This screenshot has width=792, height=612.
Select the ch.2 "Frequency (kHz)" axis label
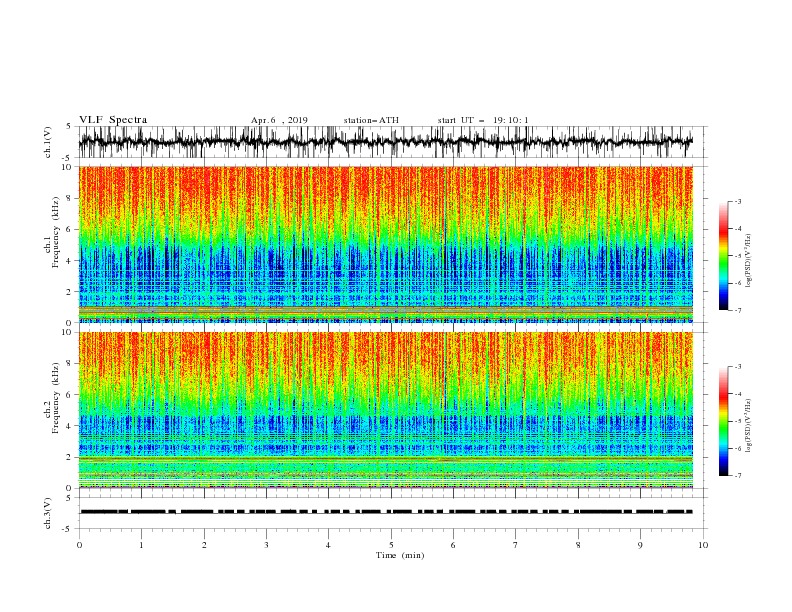[x=56, y=398]
